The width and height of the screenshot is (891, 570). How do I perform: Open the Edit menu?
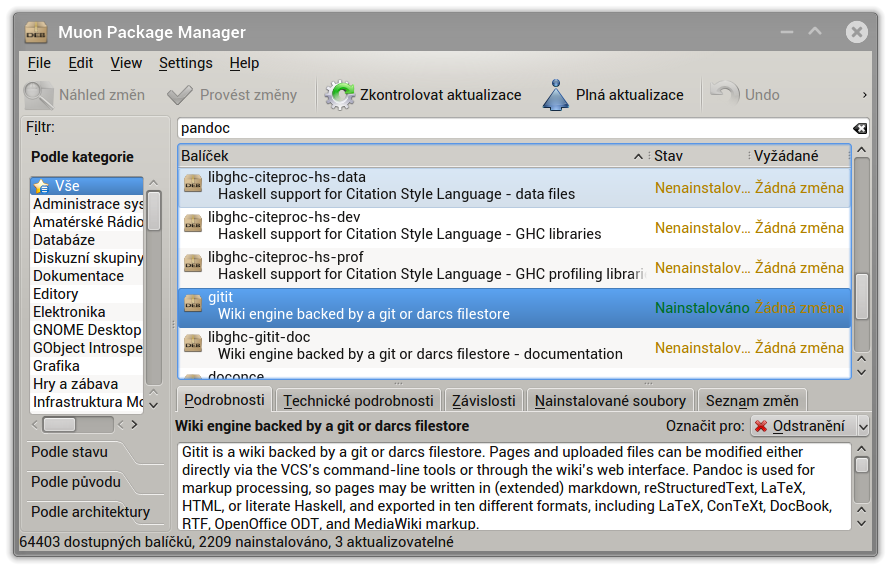coord(81,63)
